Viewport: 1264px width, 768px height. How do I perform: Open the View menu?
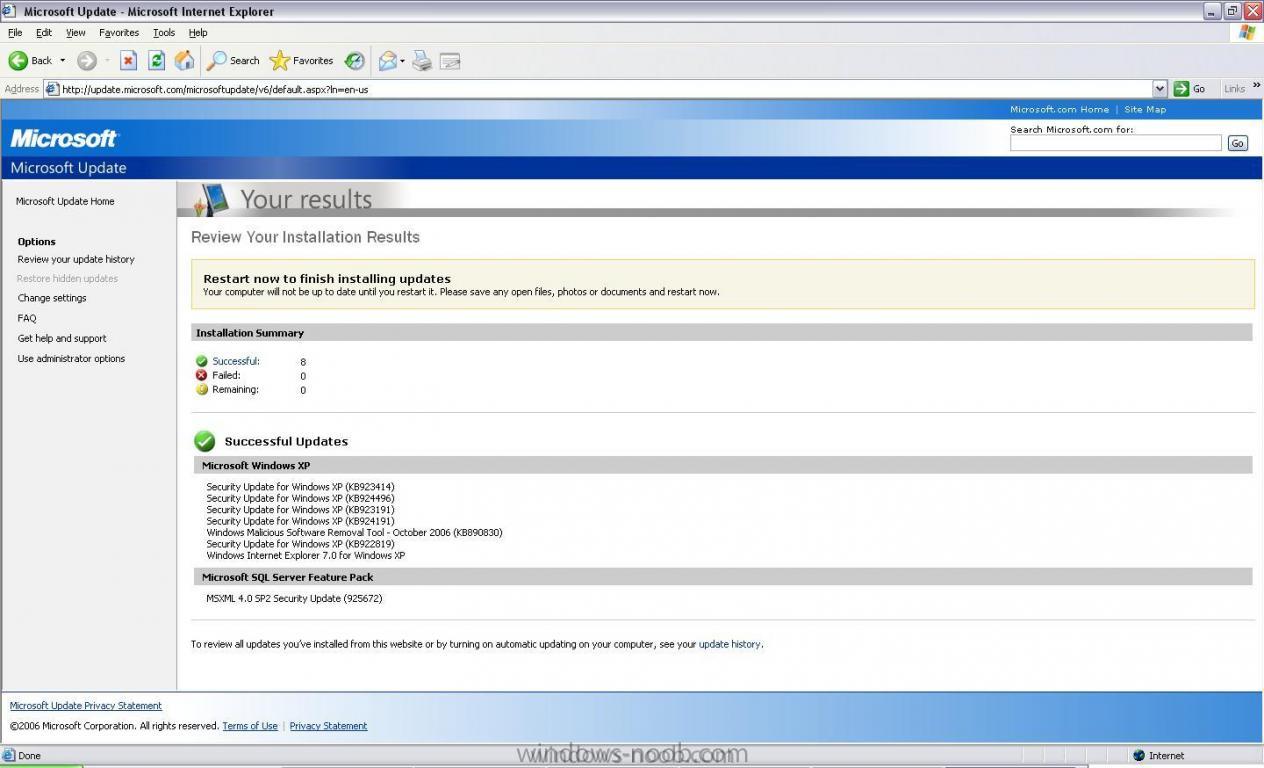[76, 33]
